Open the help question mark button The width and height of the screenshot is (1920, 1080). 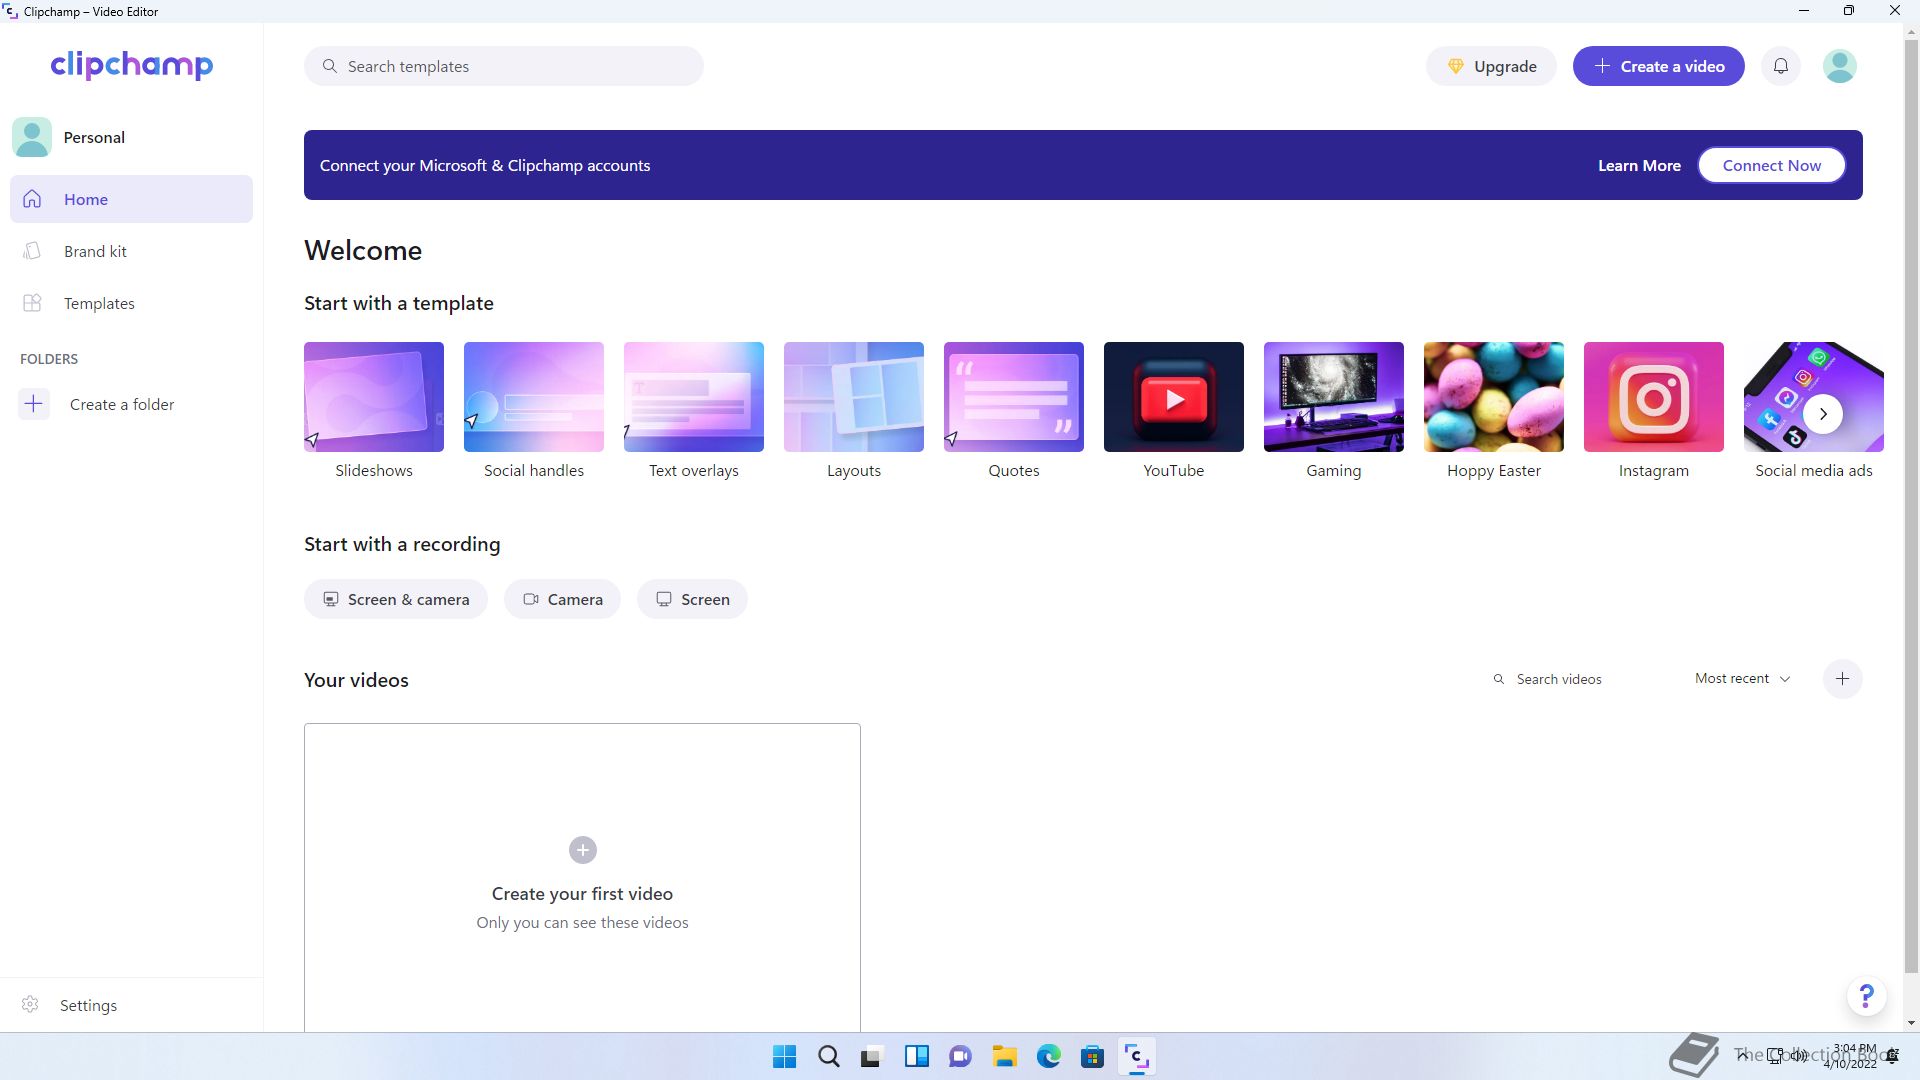point(1866,996)
